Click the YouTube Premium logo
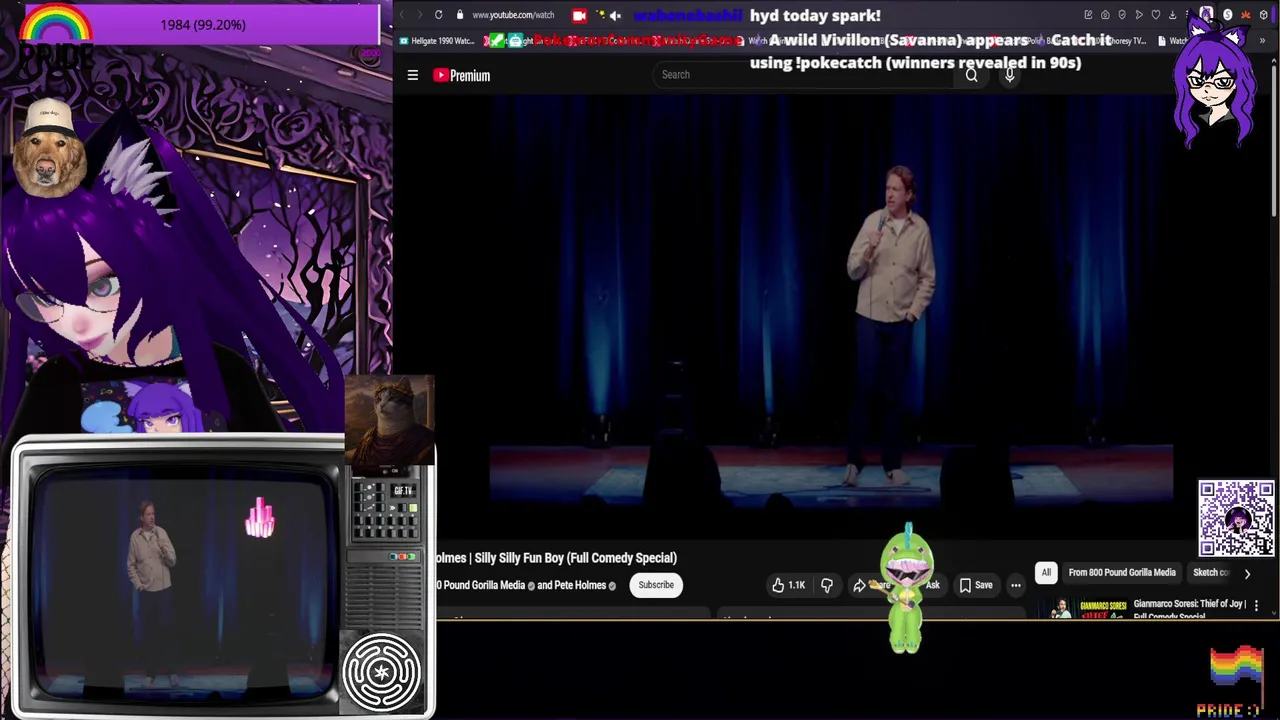This screenshot has width=1280, height=720. [461, 75]
